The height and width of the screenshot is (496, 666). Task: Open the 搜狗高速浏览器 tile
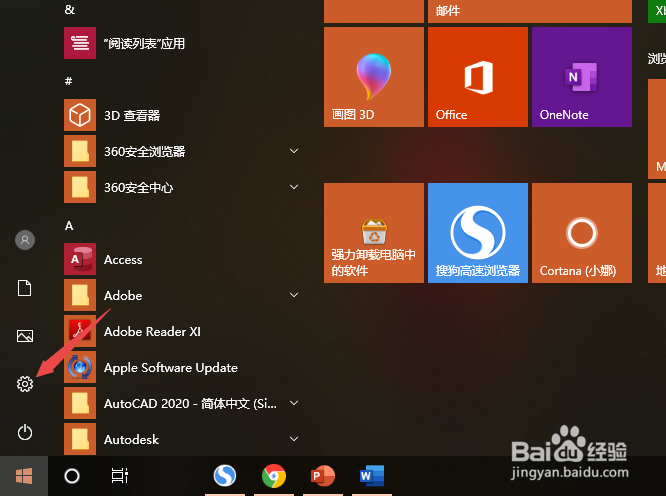(478, 233)
